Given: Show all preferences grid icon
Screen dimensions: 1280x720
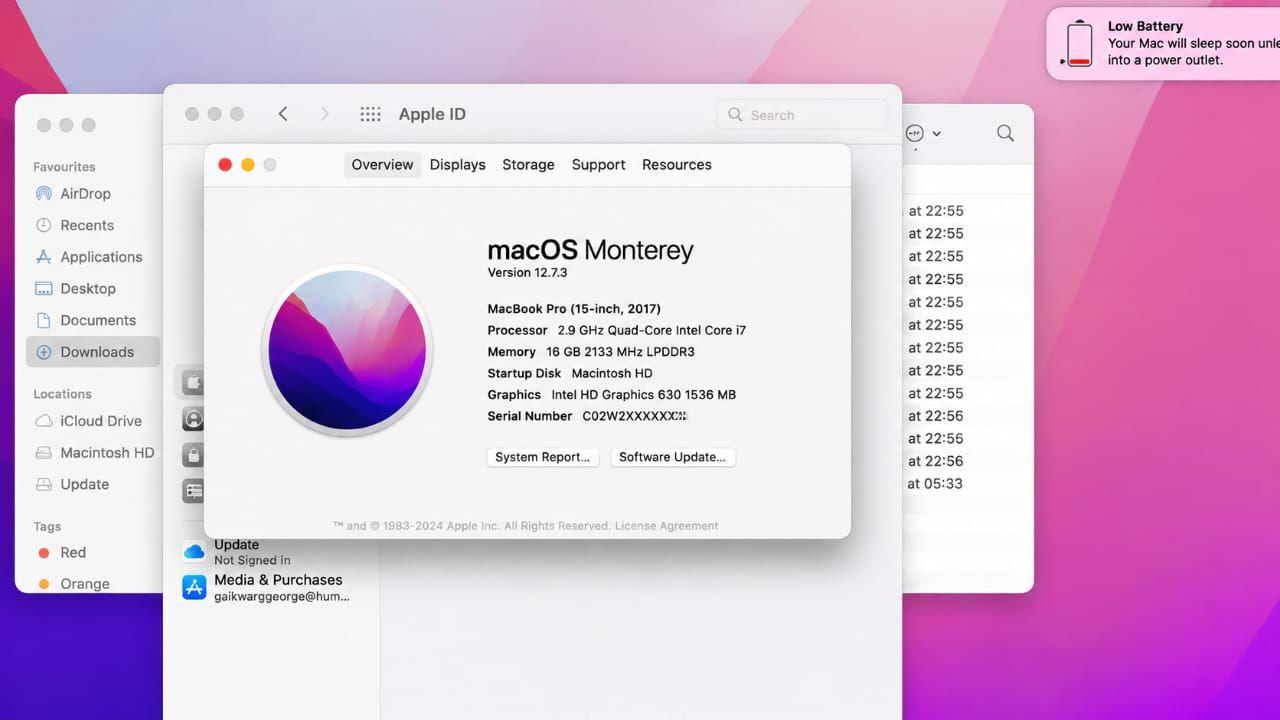Looking at the screenshot, I should point(370,114).
